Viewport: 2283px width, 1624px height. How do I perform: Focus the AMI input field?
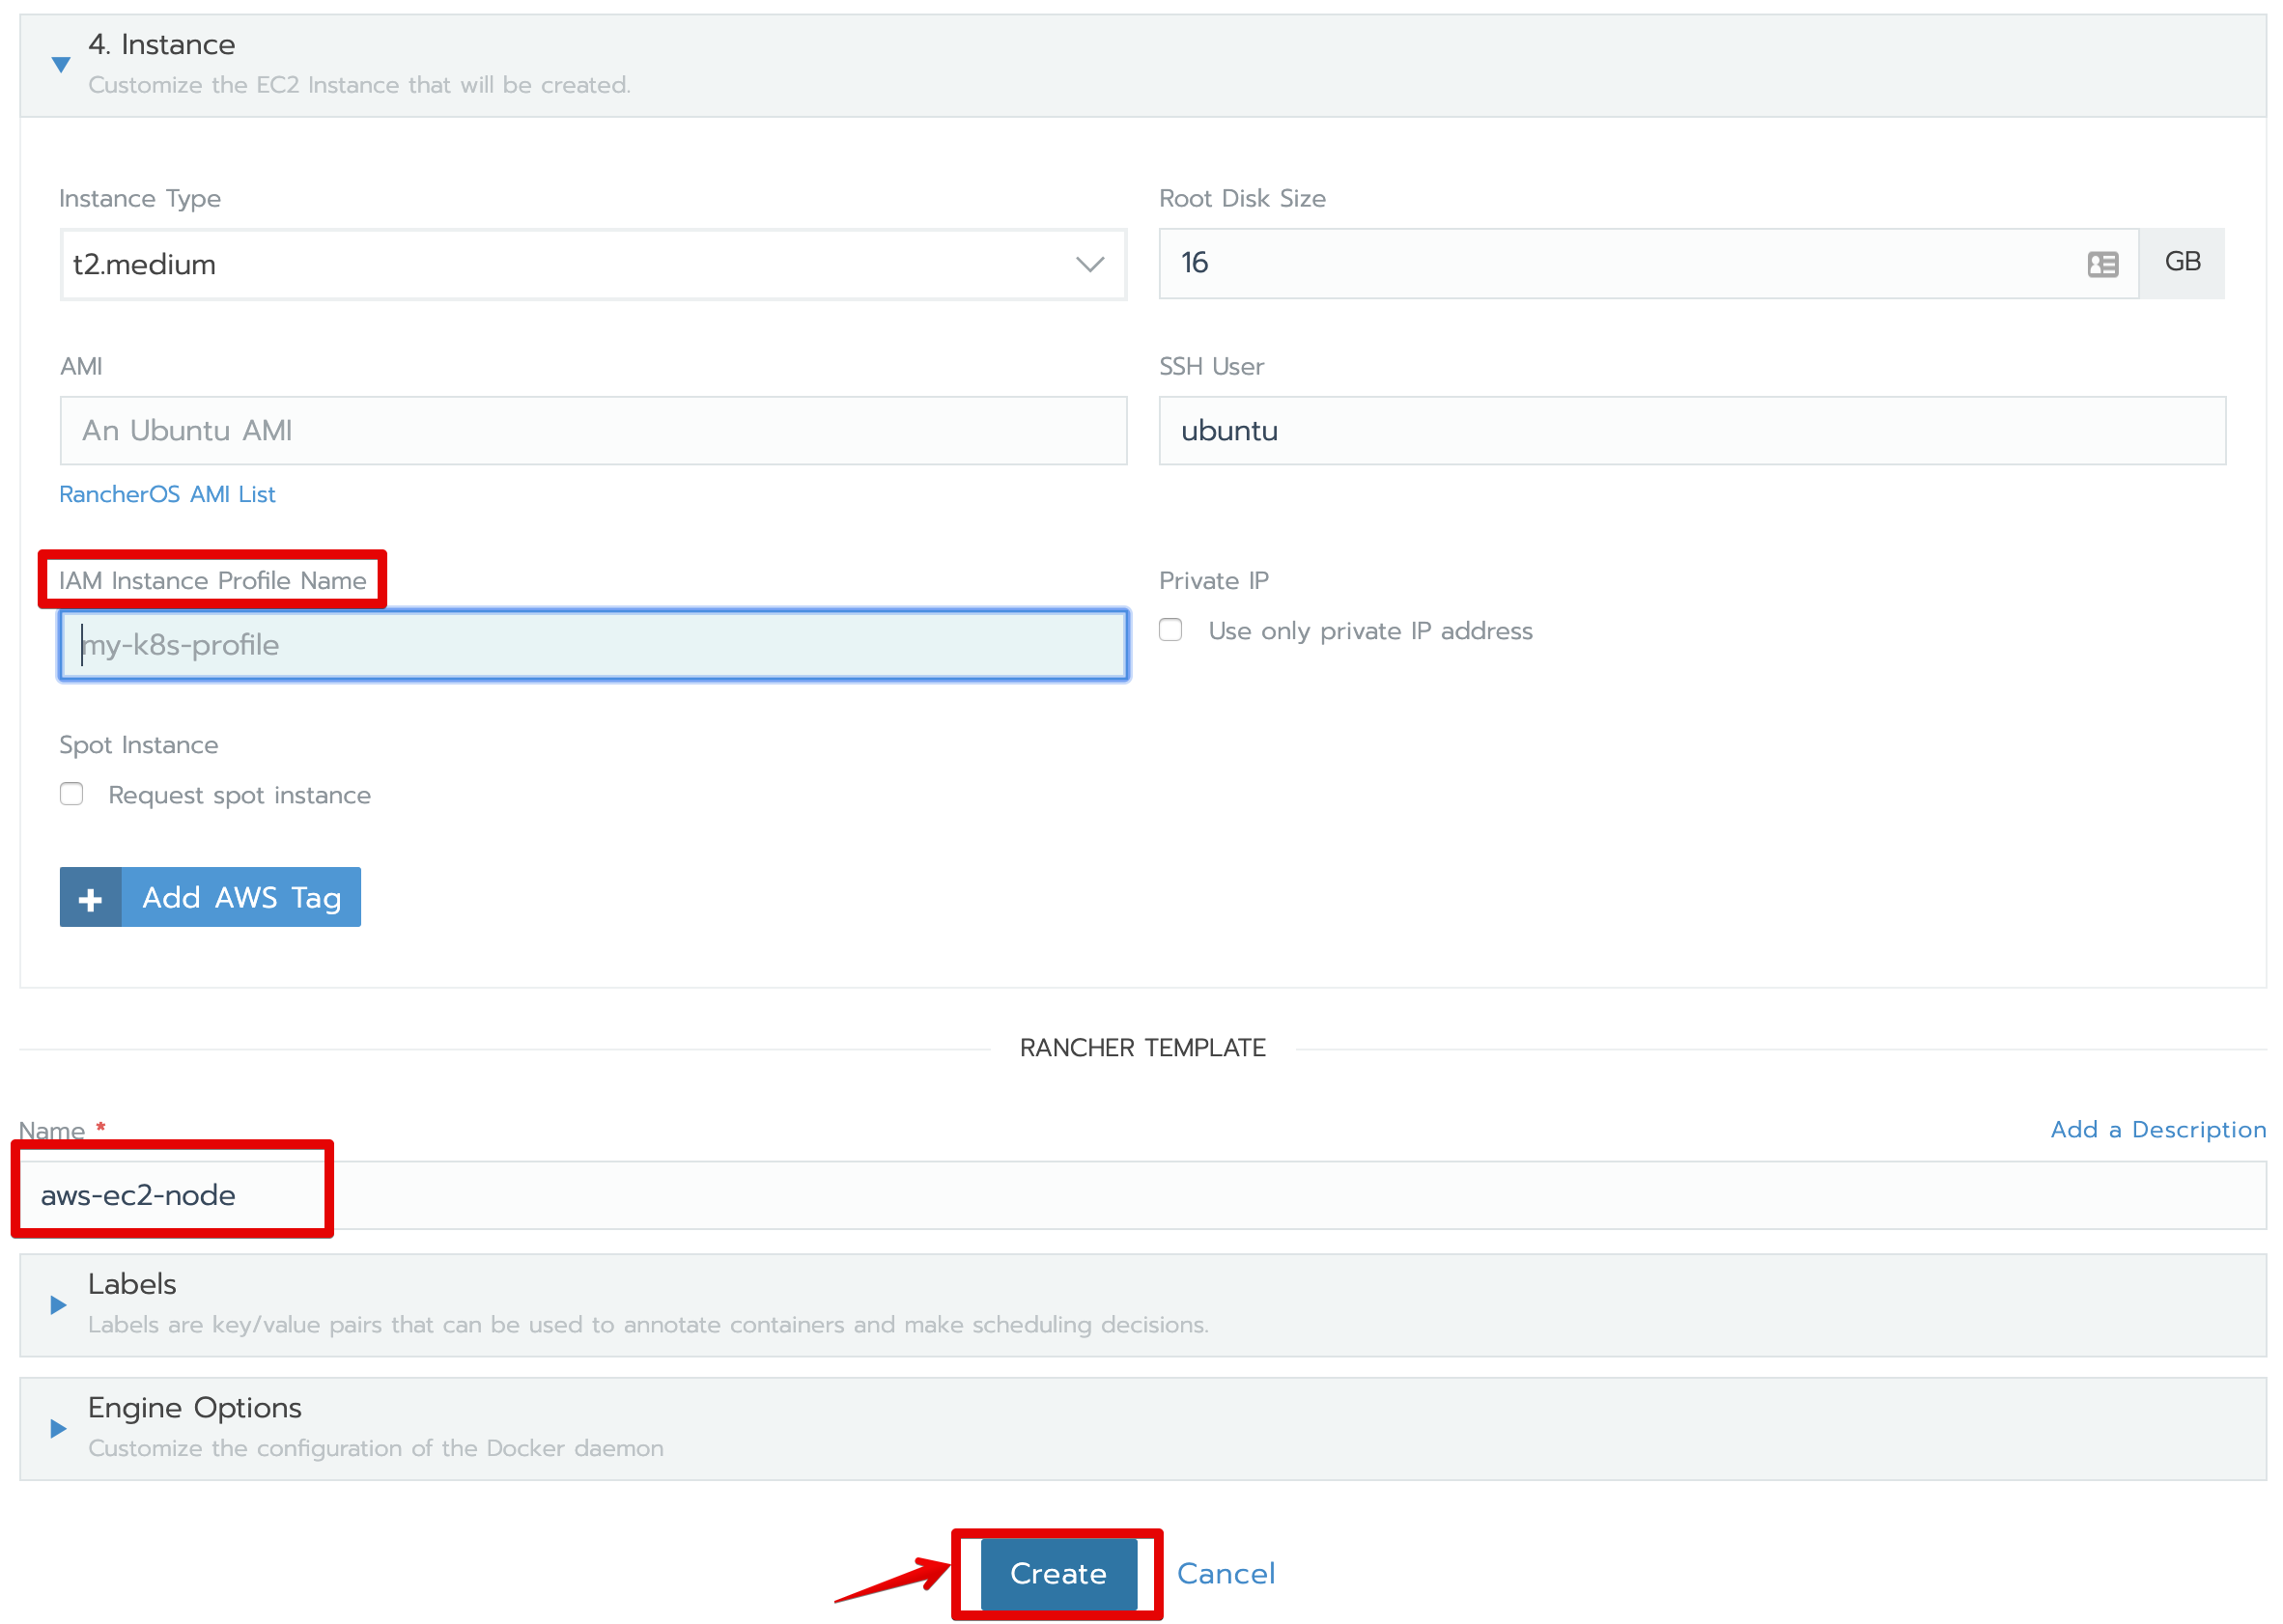pos(592,431)
